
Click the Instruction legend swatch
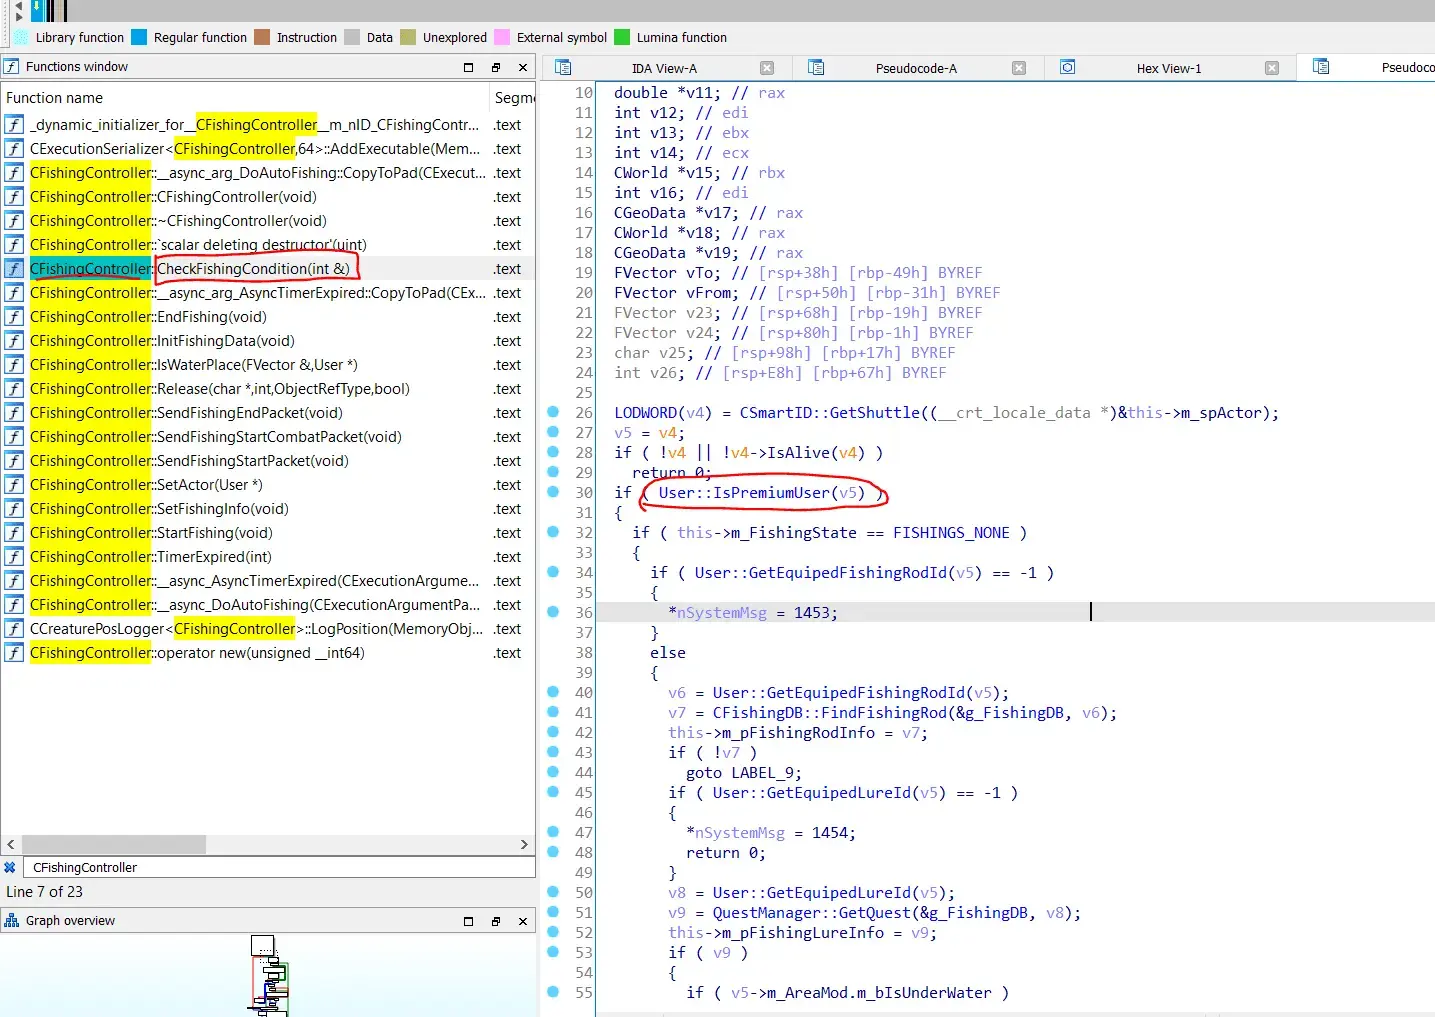pyautogui.click(x=262, y=37)
